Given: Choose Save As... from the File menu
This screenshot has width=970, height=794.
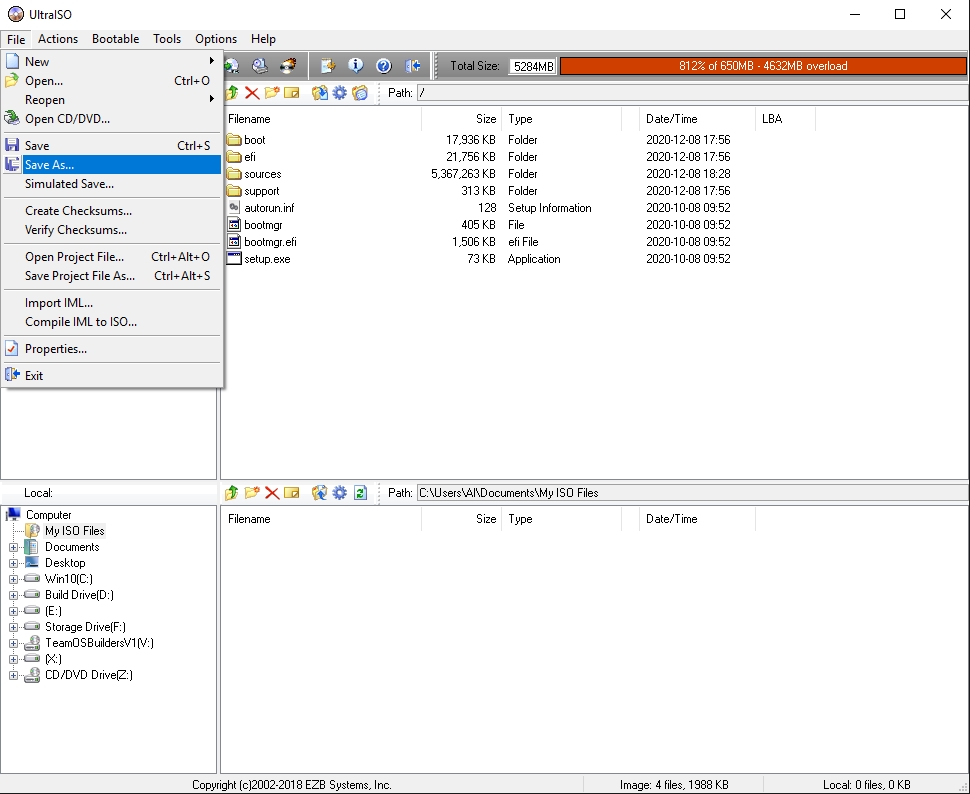Looking at the screenshot, I should (x=112, y=165).
